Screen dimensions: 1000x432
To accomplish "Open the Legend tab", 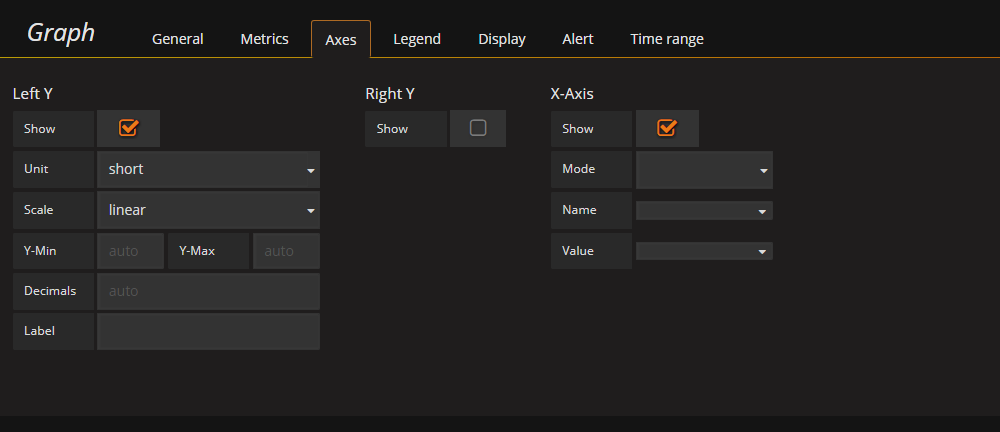I will [416, 39].
